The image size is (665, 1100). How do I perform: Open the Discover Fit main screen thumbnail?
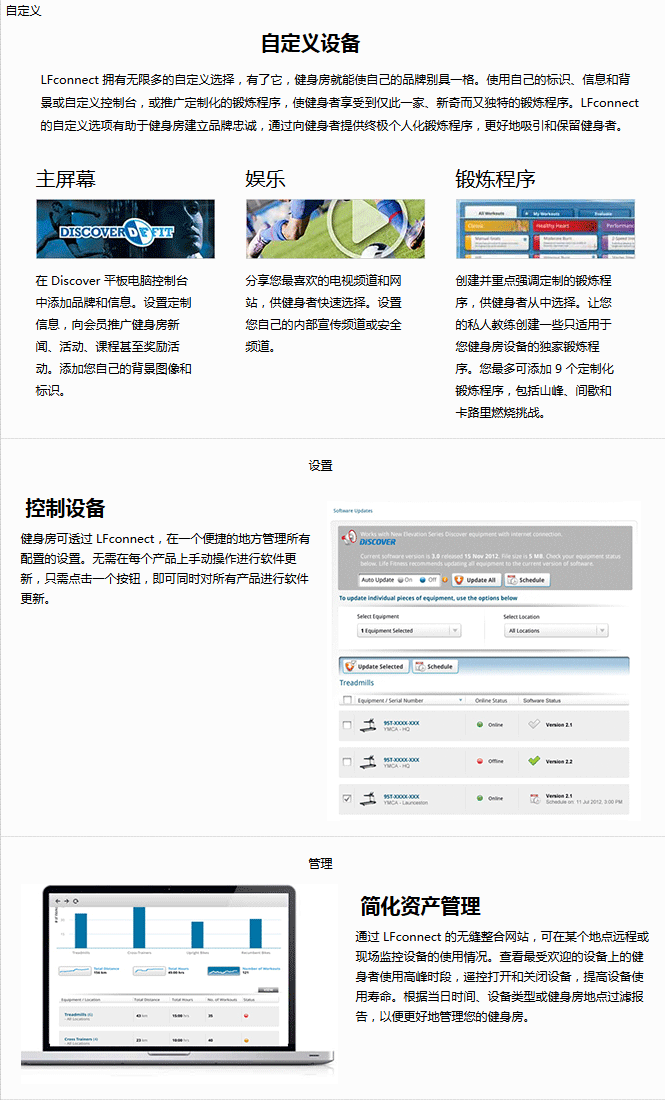125,229
